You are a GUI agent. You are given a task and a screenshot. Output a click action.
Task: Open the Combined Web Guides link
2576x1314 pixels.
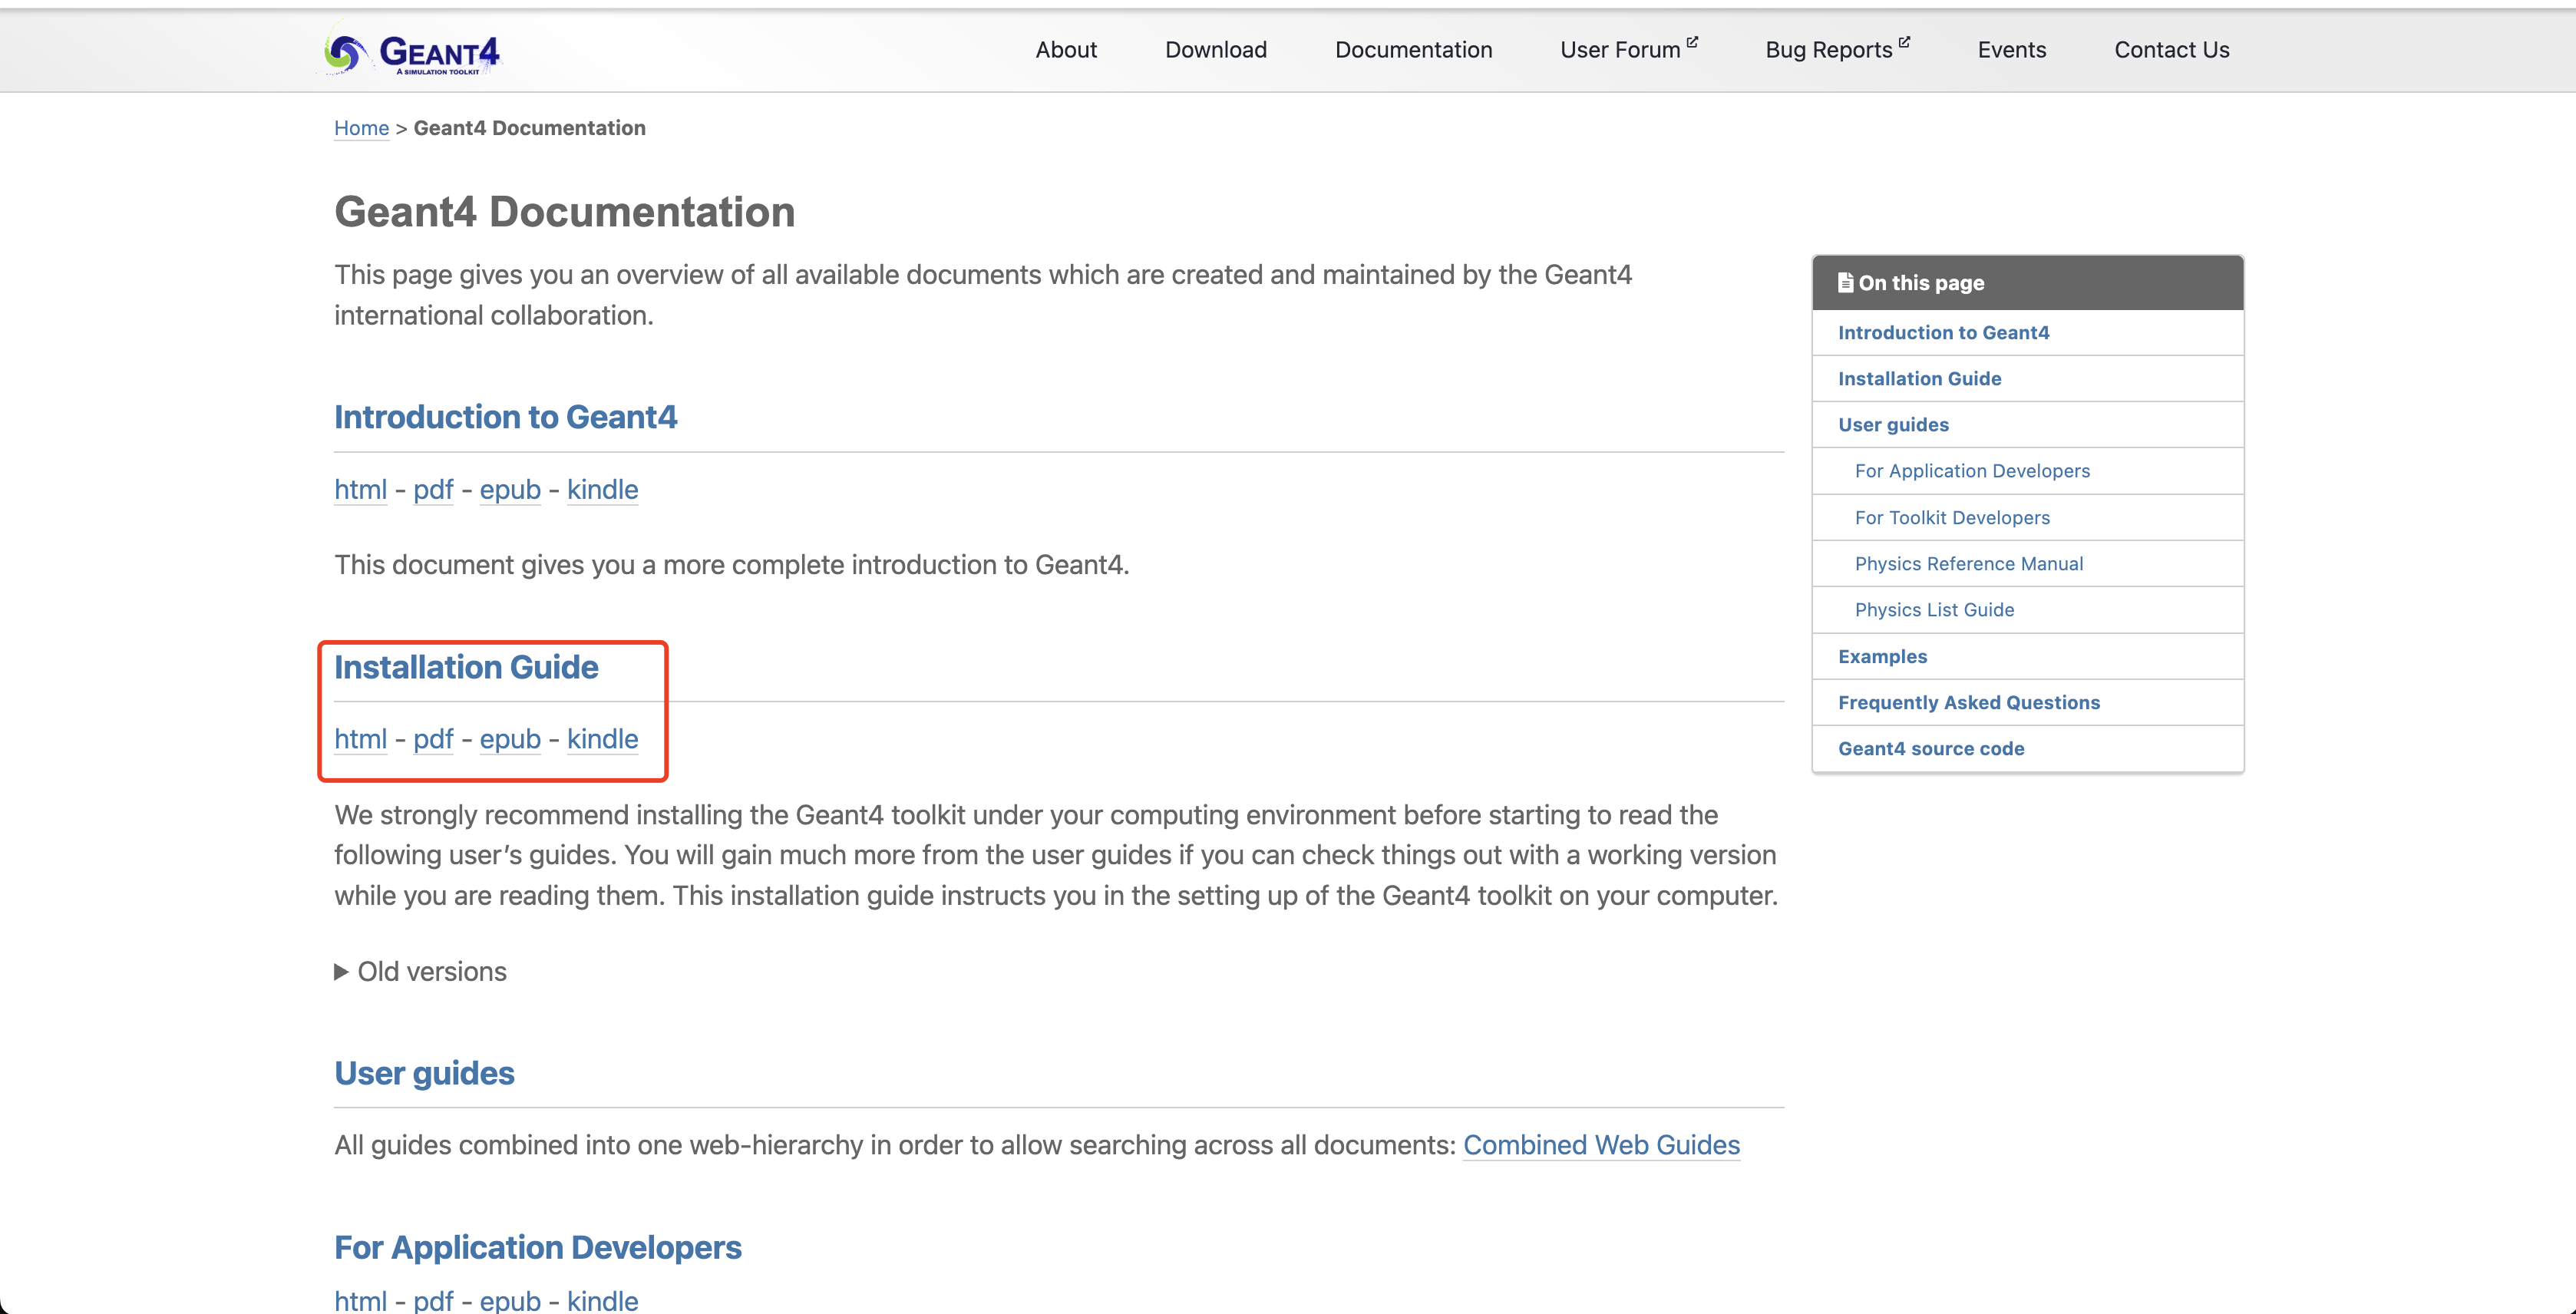click(x=1601, y=1145)
